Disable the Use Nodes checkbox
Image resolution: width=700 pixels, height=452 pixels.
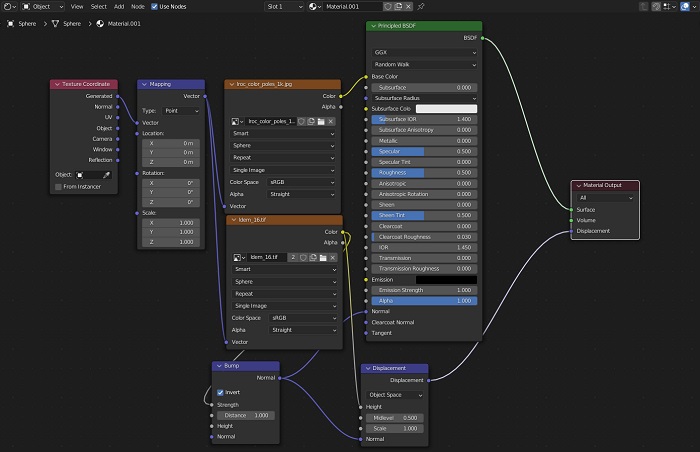(x=153, y=6)
